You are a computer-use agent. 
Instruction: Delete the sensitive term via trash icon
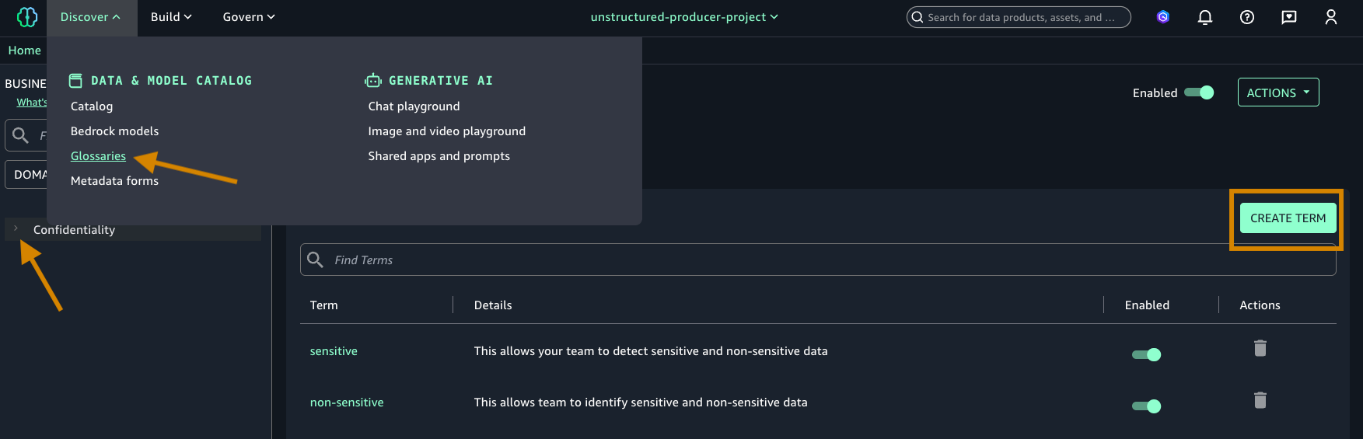click(1260, 348)
